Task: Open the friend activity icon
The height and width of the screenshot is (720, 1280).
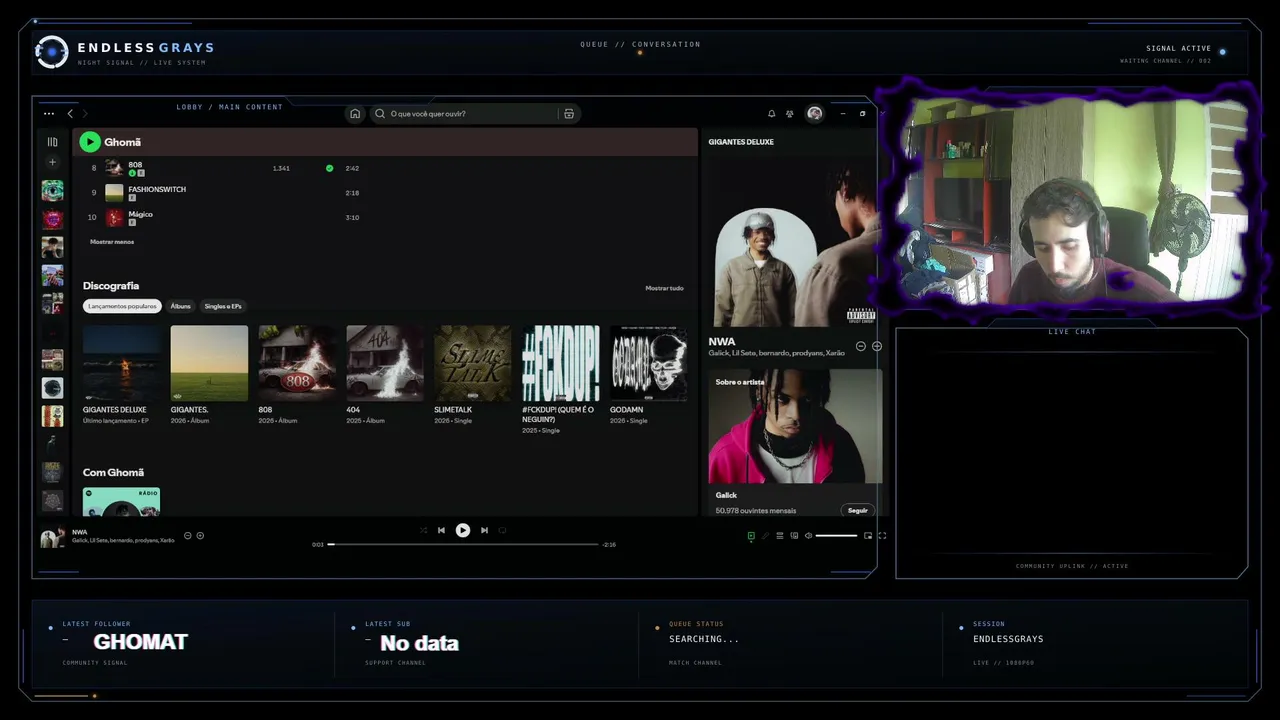Action: 790,114
